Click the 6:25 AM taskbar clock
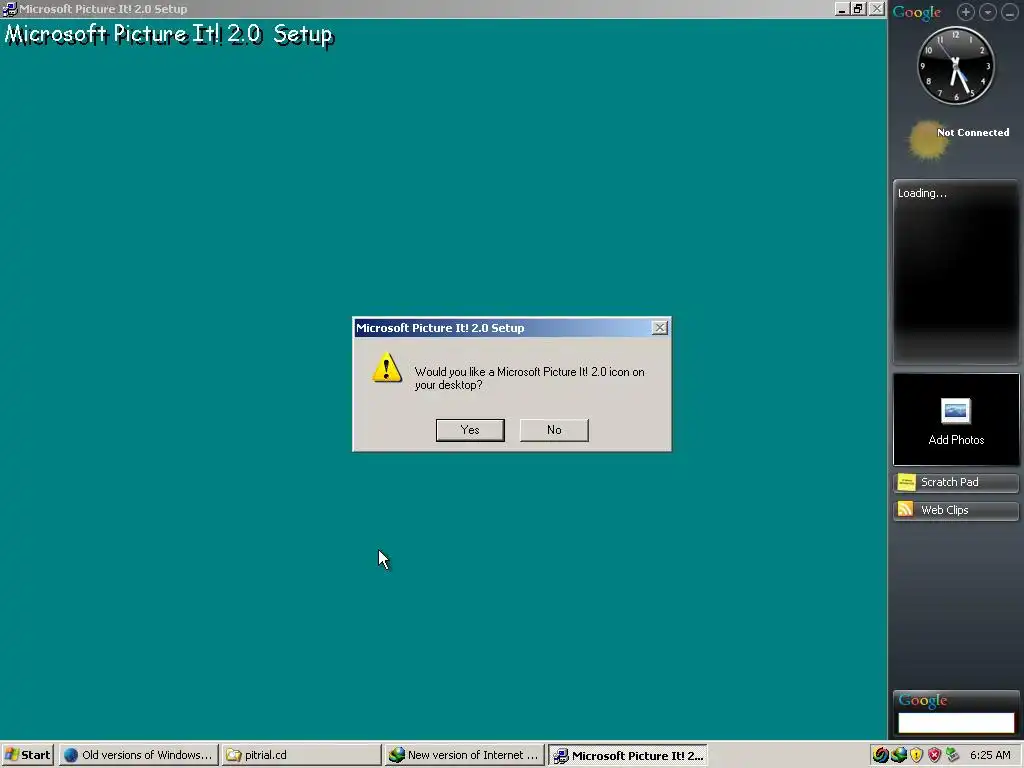1024x768 pixels. pyautogui.click(x=990, y=755)
